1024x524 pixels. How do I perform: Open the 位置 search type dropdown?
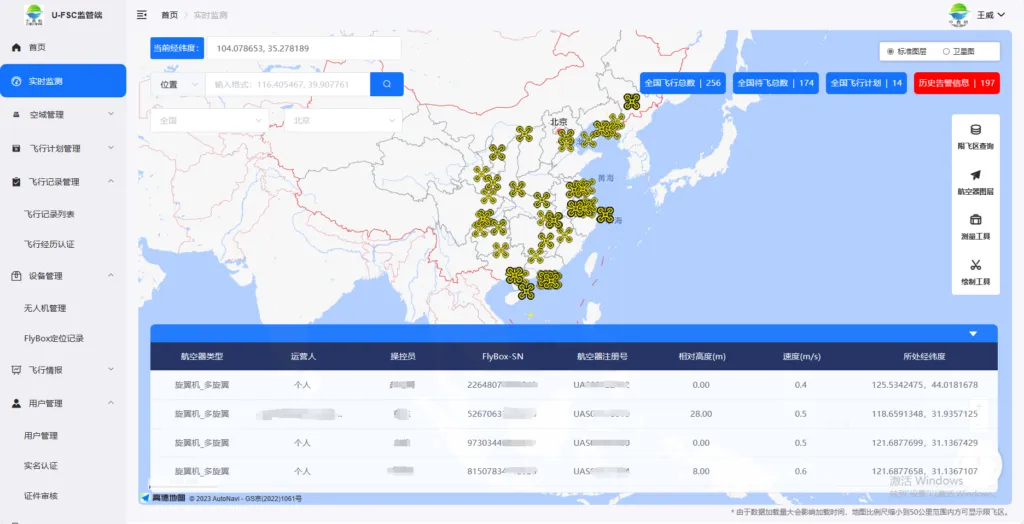point(176,84)
